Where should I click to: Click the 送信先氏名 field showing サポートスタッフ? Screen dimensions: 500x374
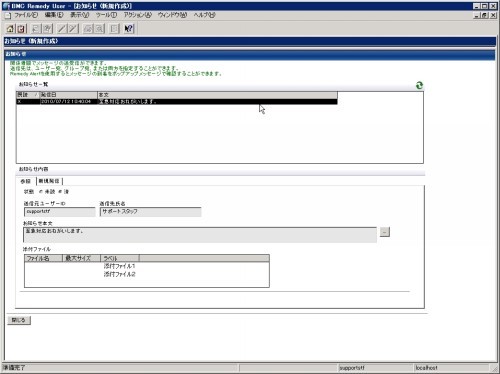[151, 212]
